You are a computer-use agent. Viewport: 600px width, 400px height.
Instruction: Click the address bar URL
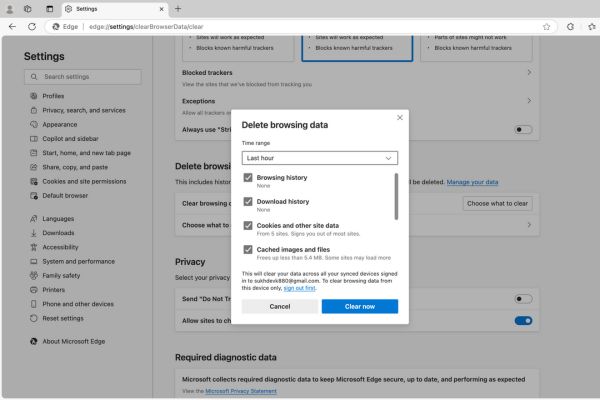pos(146,27)
